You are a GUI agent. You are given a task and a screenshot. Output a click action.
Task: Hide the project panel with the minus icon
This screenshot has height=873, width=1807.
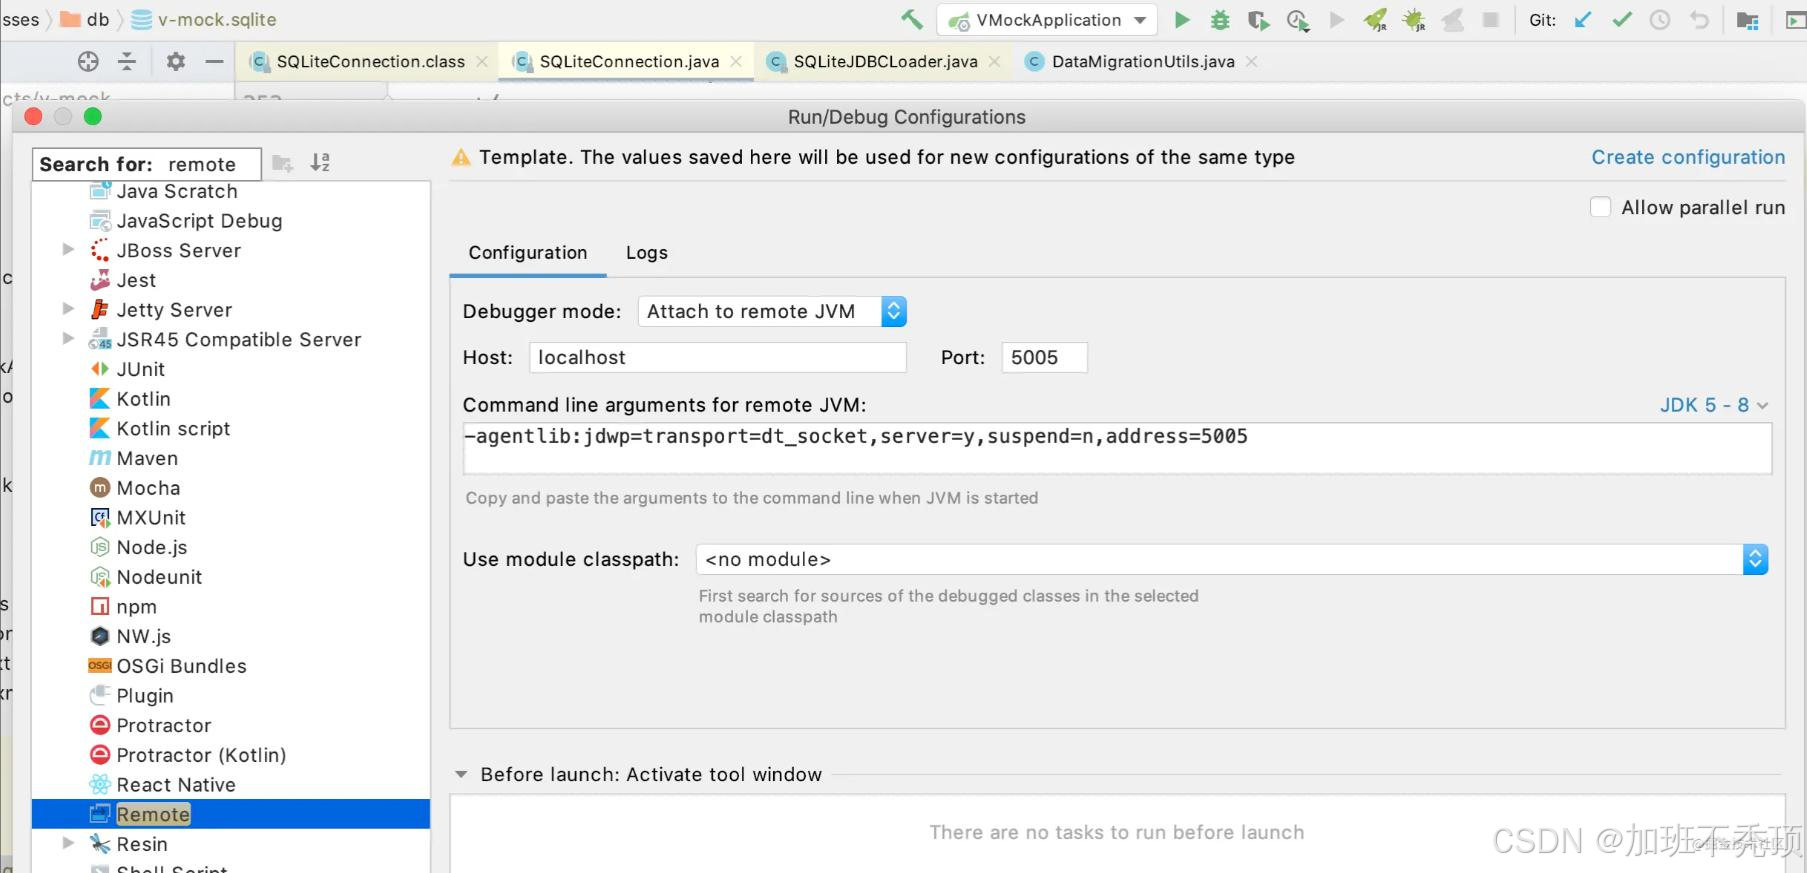tap(214, 61)
